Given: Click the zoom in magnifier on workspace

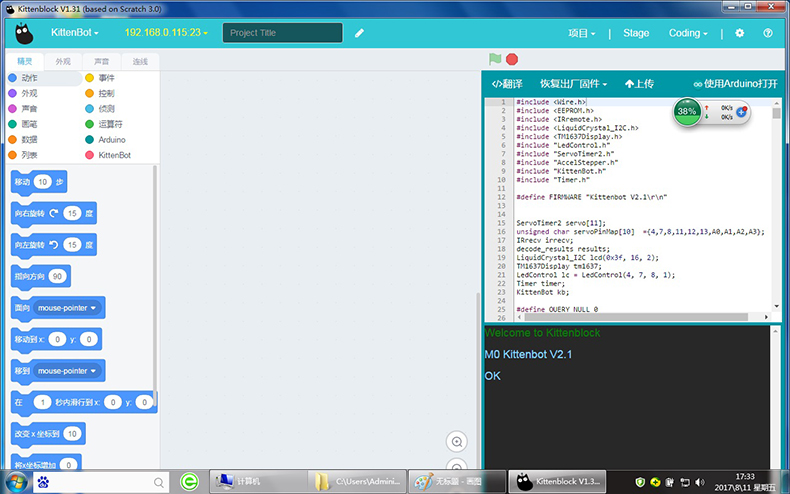Looking at the screenshot, I should point(457,441).
